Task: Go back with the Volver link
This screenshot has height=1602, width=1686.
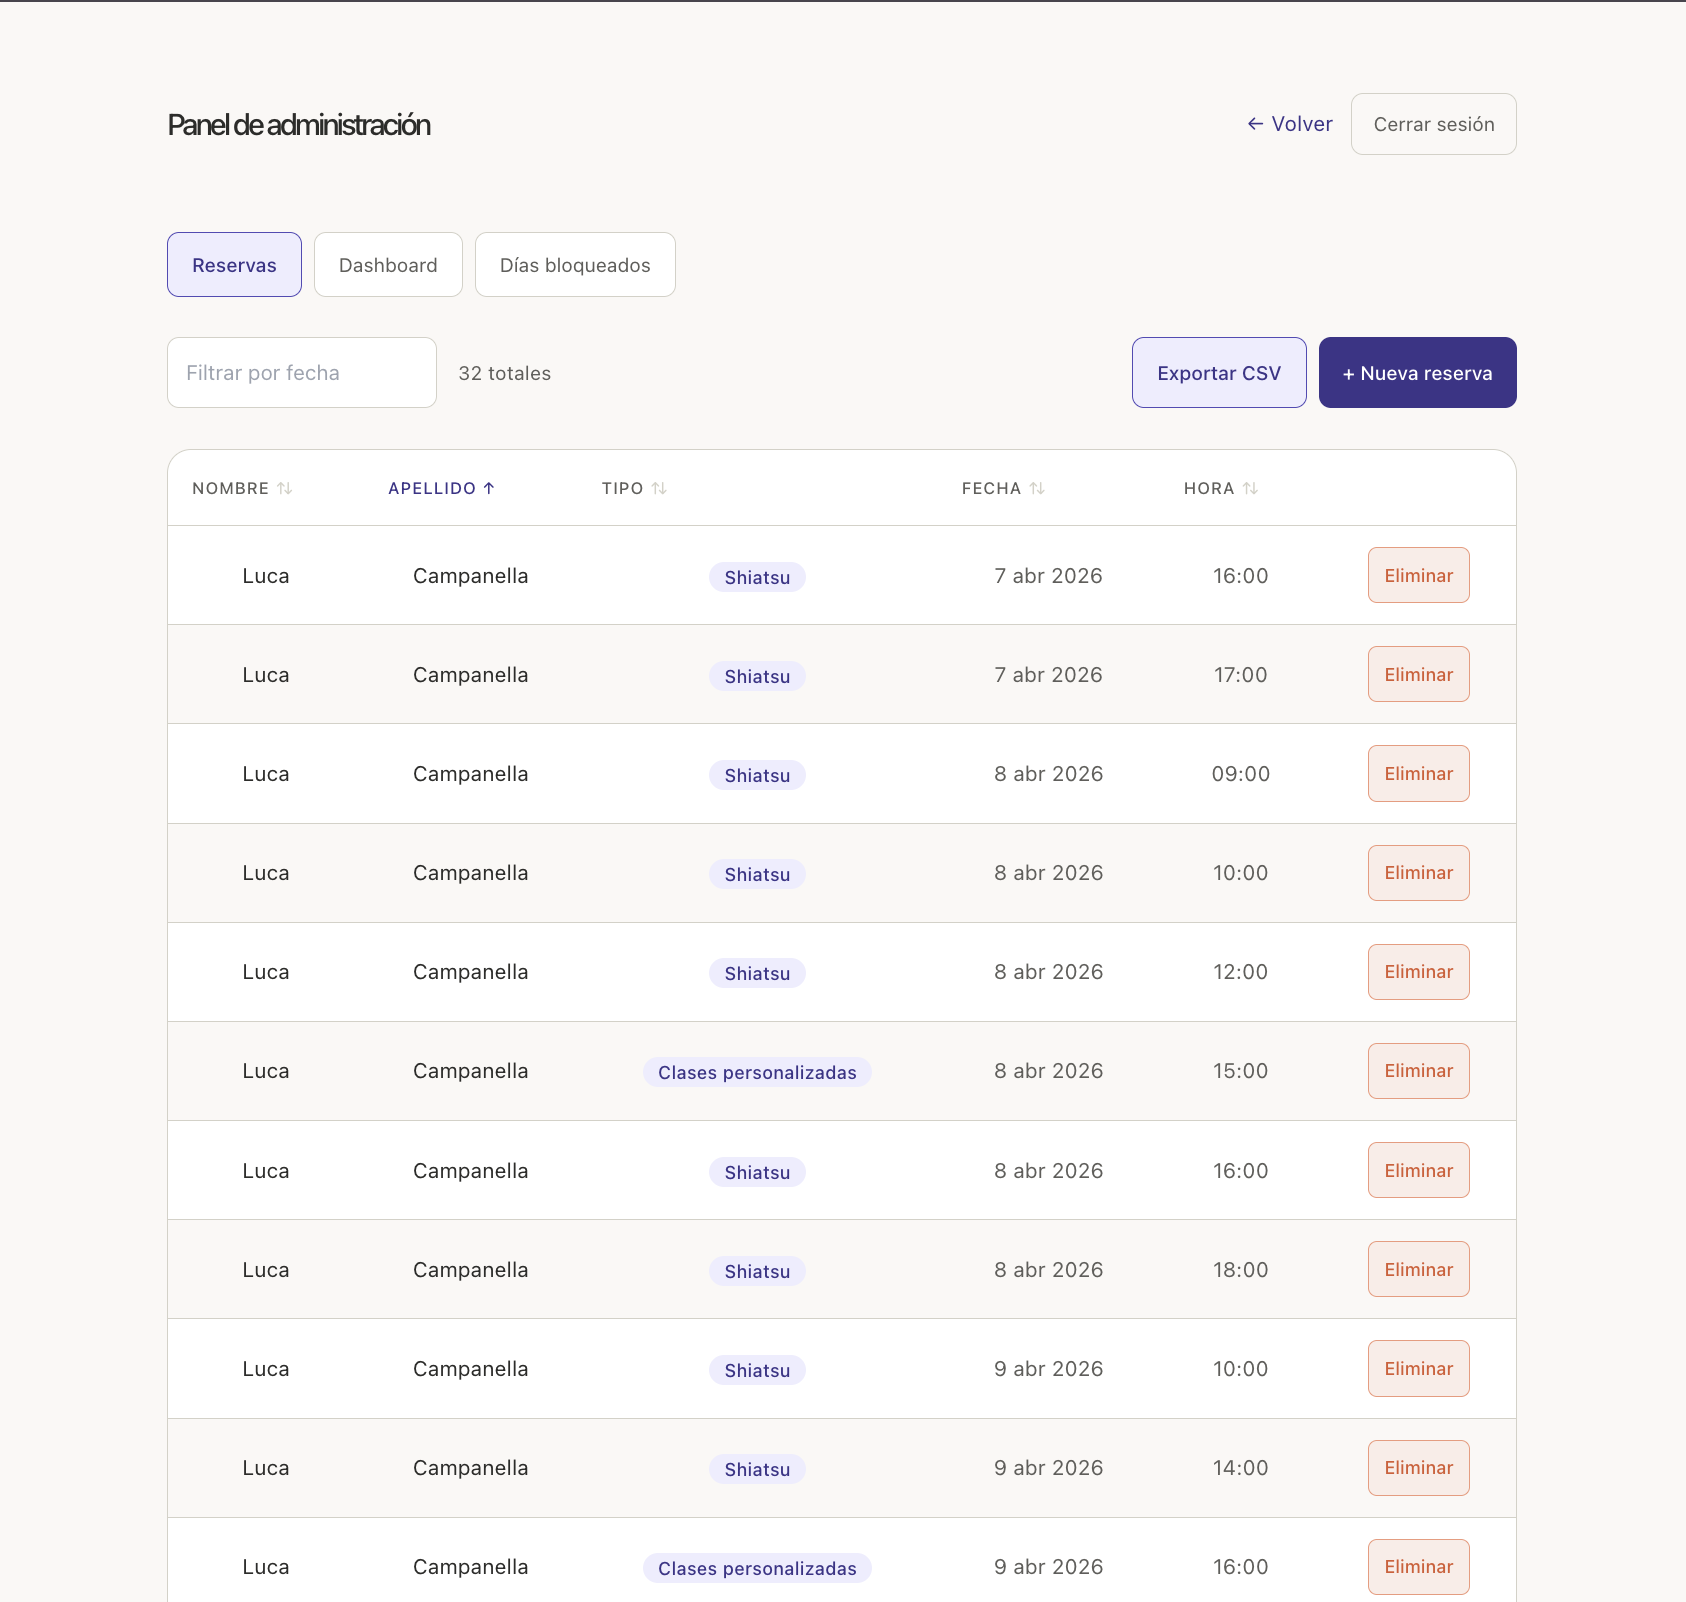Action: [1290, 124]
